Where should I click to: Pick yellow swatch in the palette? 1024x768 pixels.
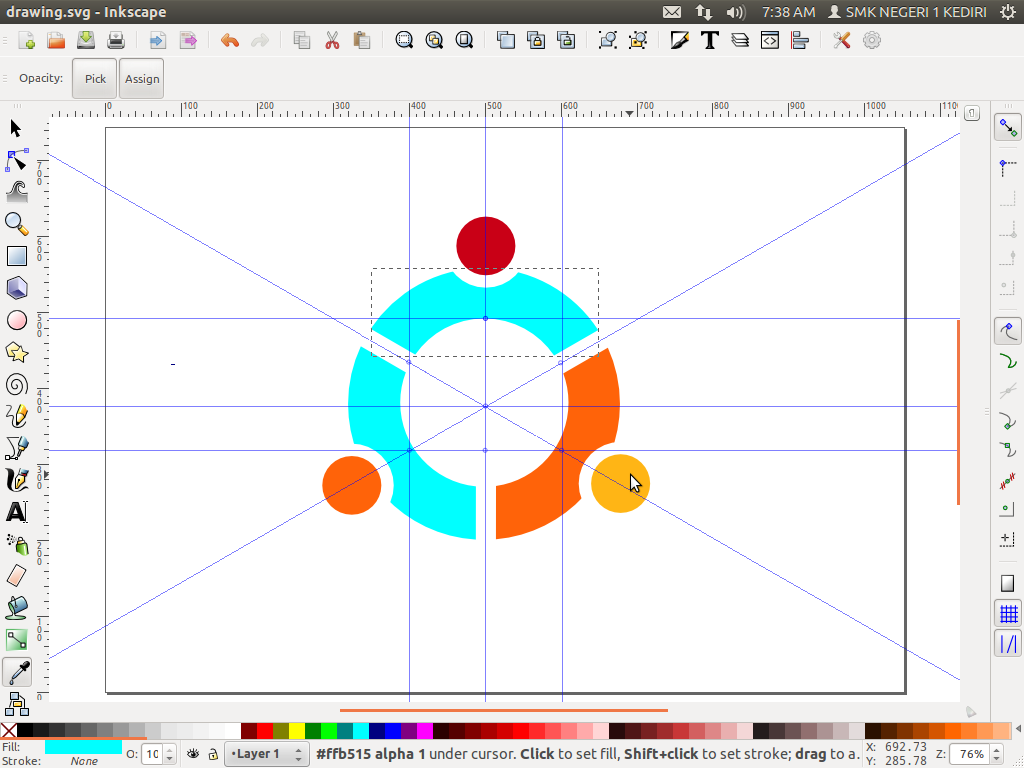pos(296,730)
